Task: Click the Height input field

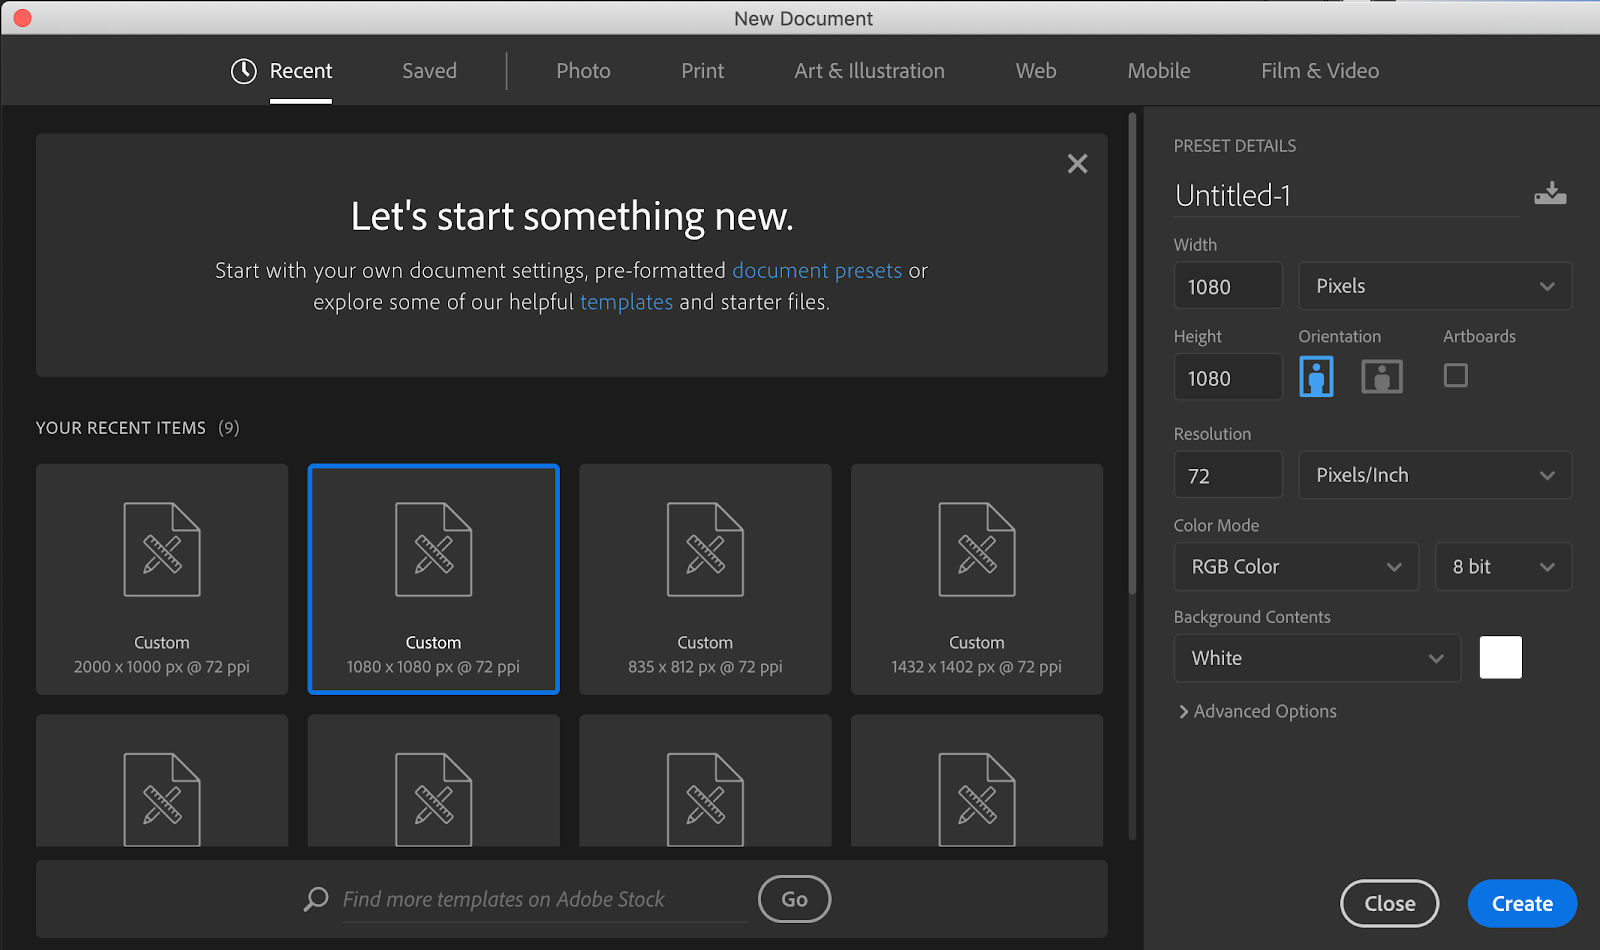Action: [x=1228, y=378]
